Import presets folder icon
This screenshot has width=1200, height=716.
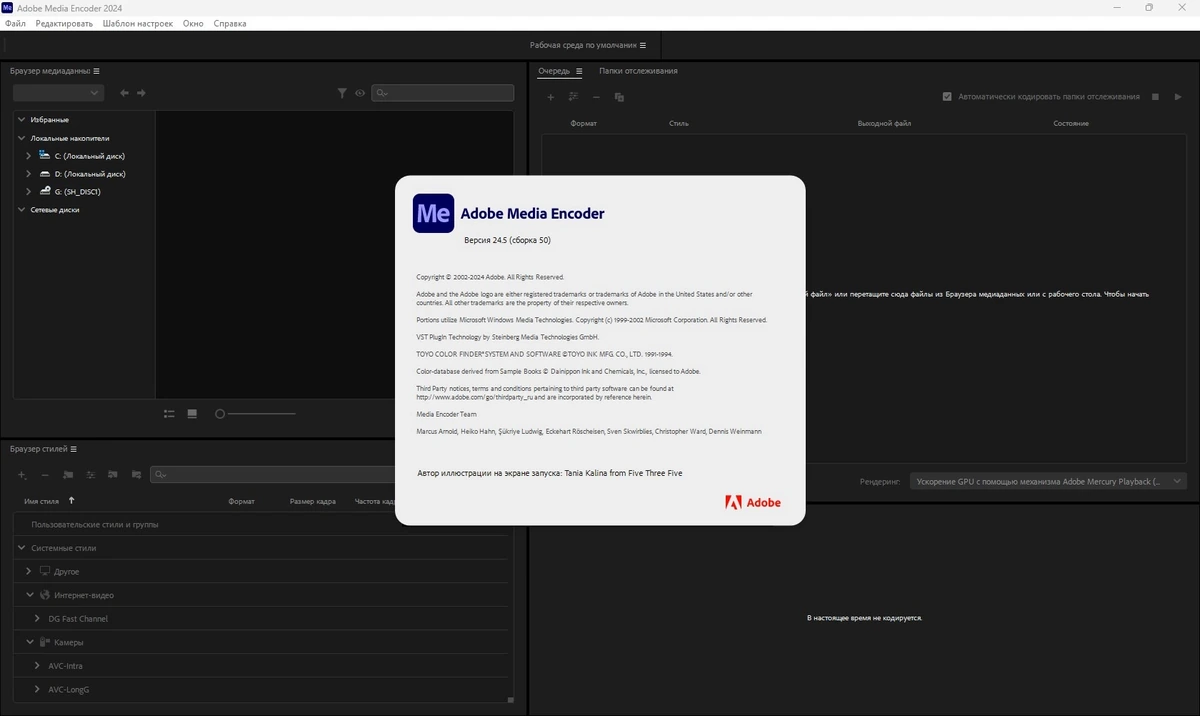(x=113, y=475)
